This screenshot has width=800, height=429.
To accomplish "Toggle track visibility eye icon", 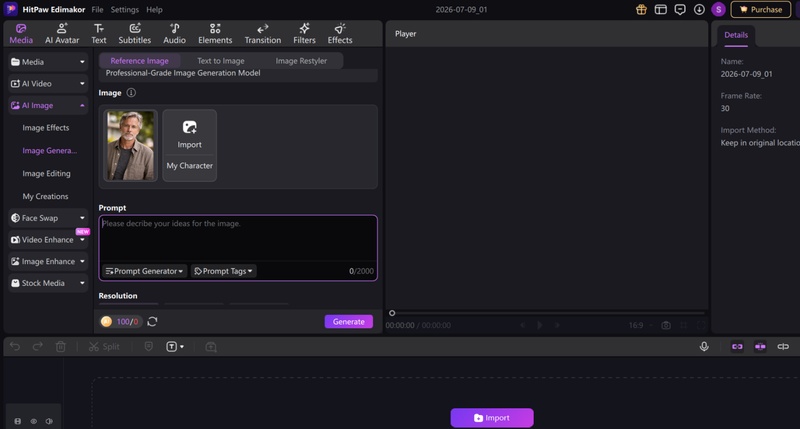I will coord(34,421).
